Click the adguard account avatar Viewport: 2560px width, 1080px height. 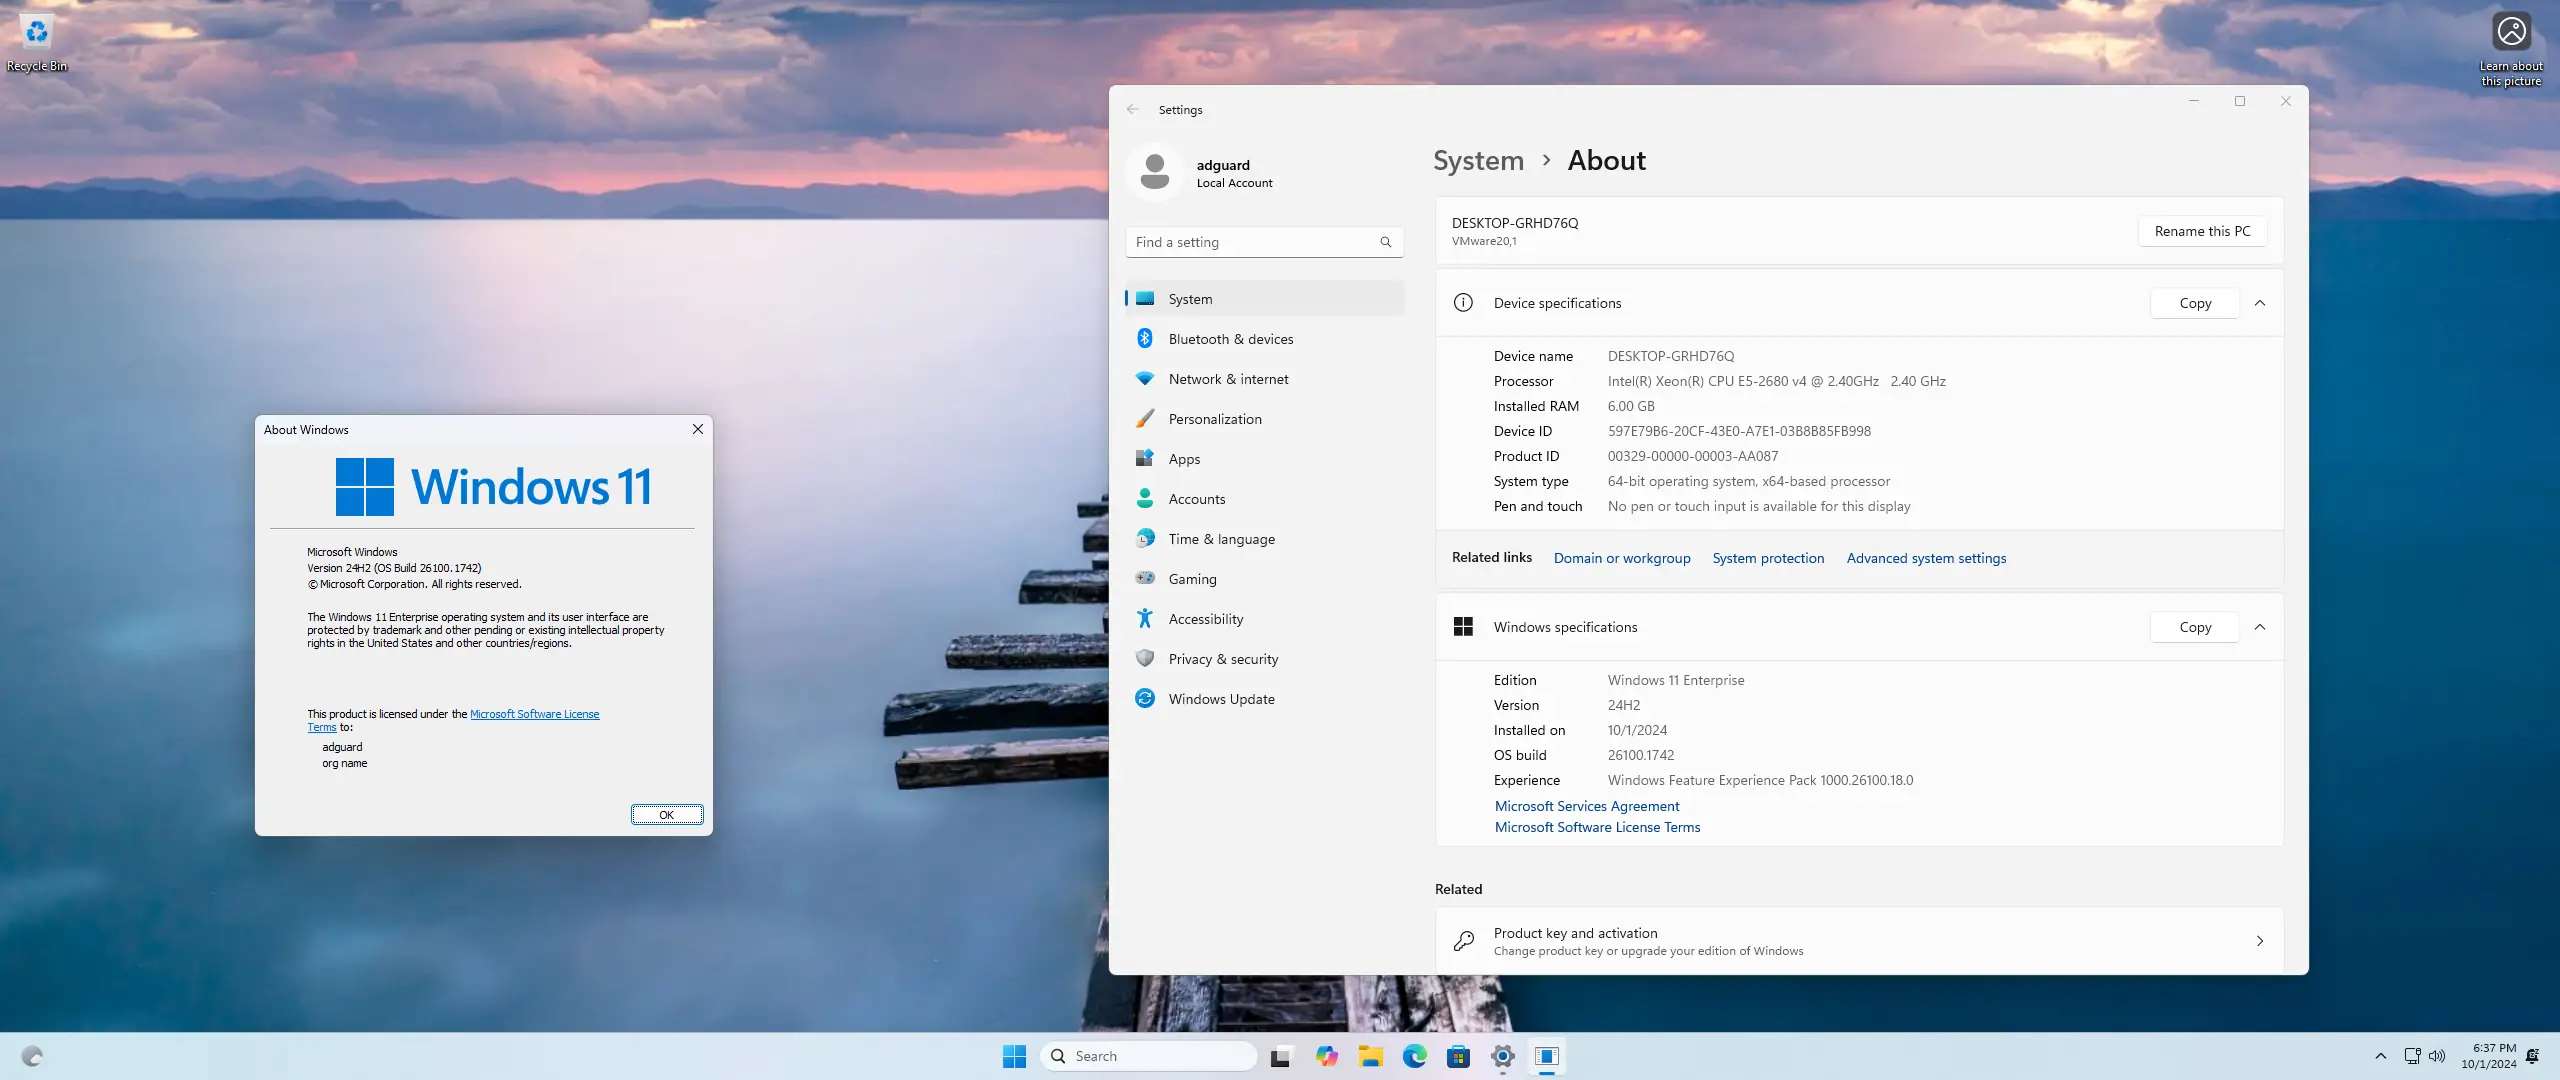pos(1155,172)
